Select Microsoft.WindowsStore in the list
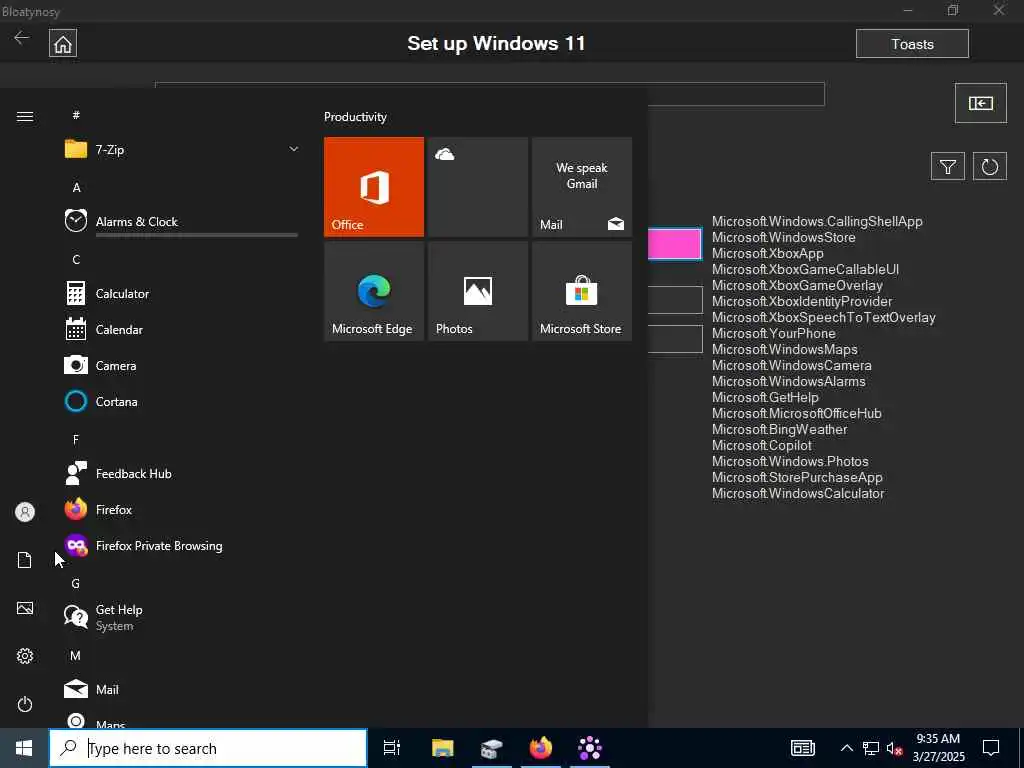This screenshot has height=768, width=1024. (x=784, y=238)
